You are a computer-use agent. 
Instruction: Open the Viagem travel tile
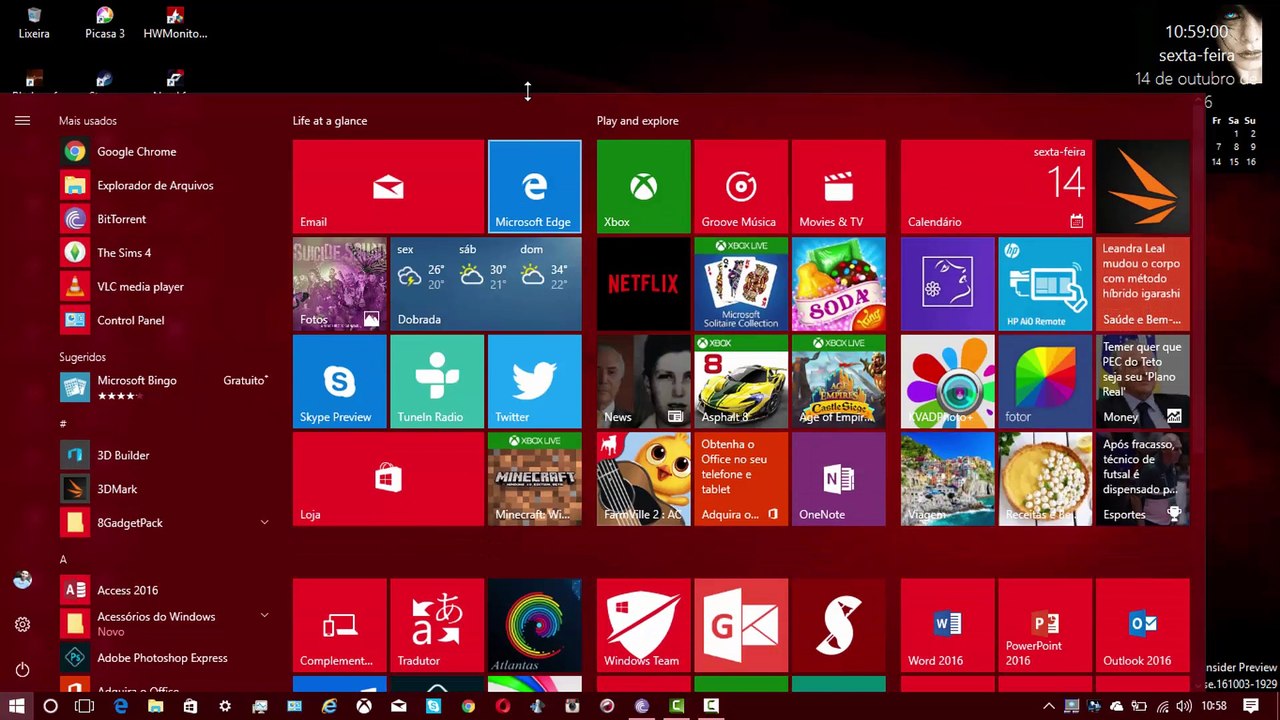pos(948,479)
